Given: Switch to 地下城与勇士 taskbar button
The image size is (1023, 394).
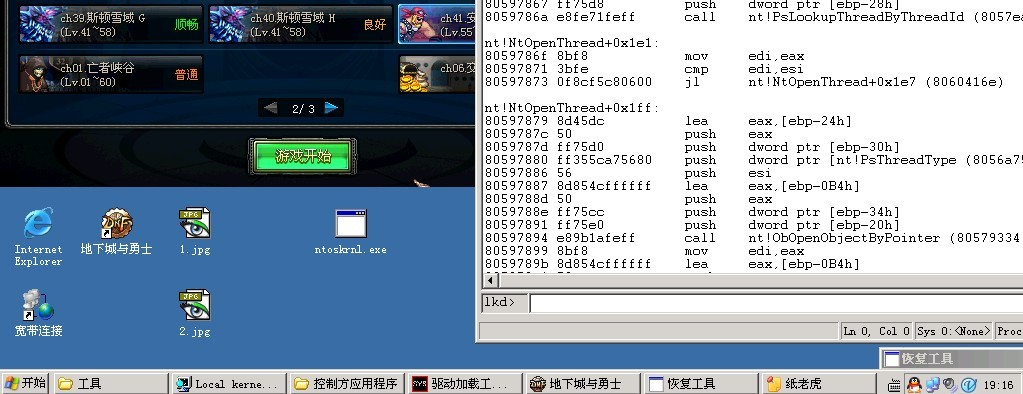Looking at the screenshot, I should pos(583,384).
